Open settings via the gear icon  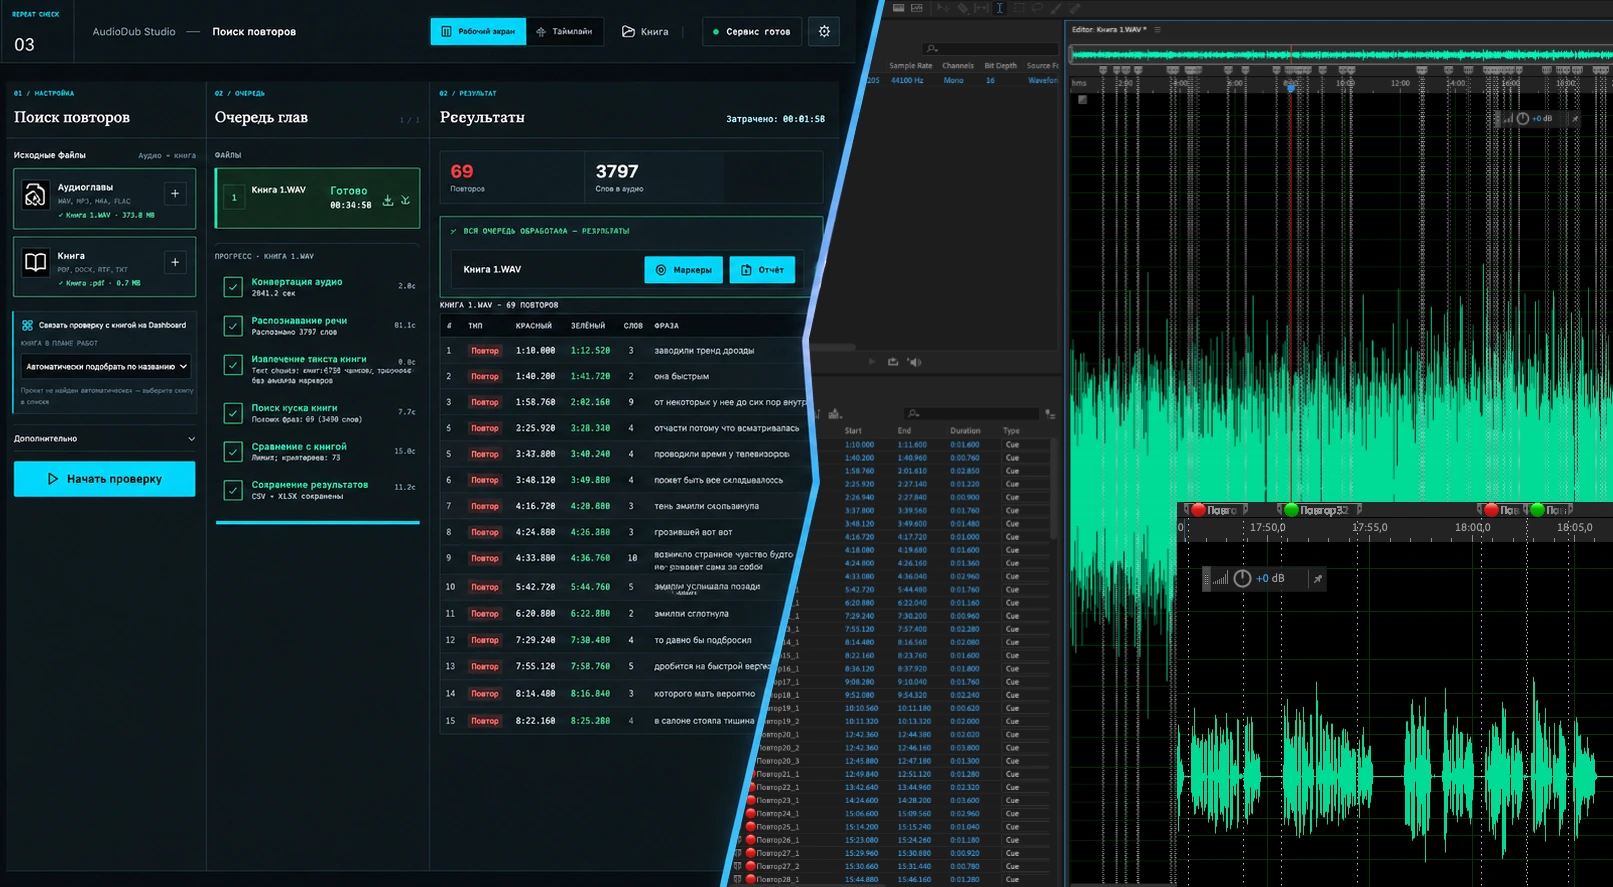tap(824, 31)
